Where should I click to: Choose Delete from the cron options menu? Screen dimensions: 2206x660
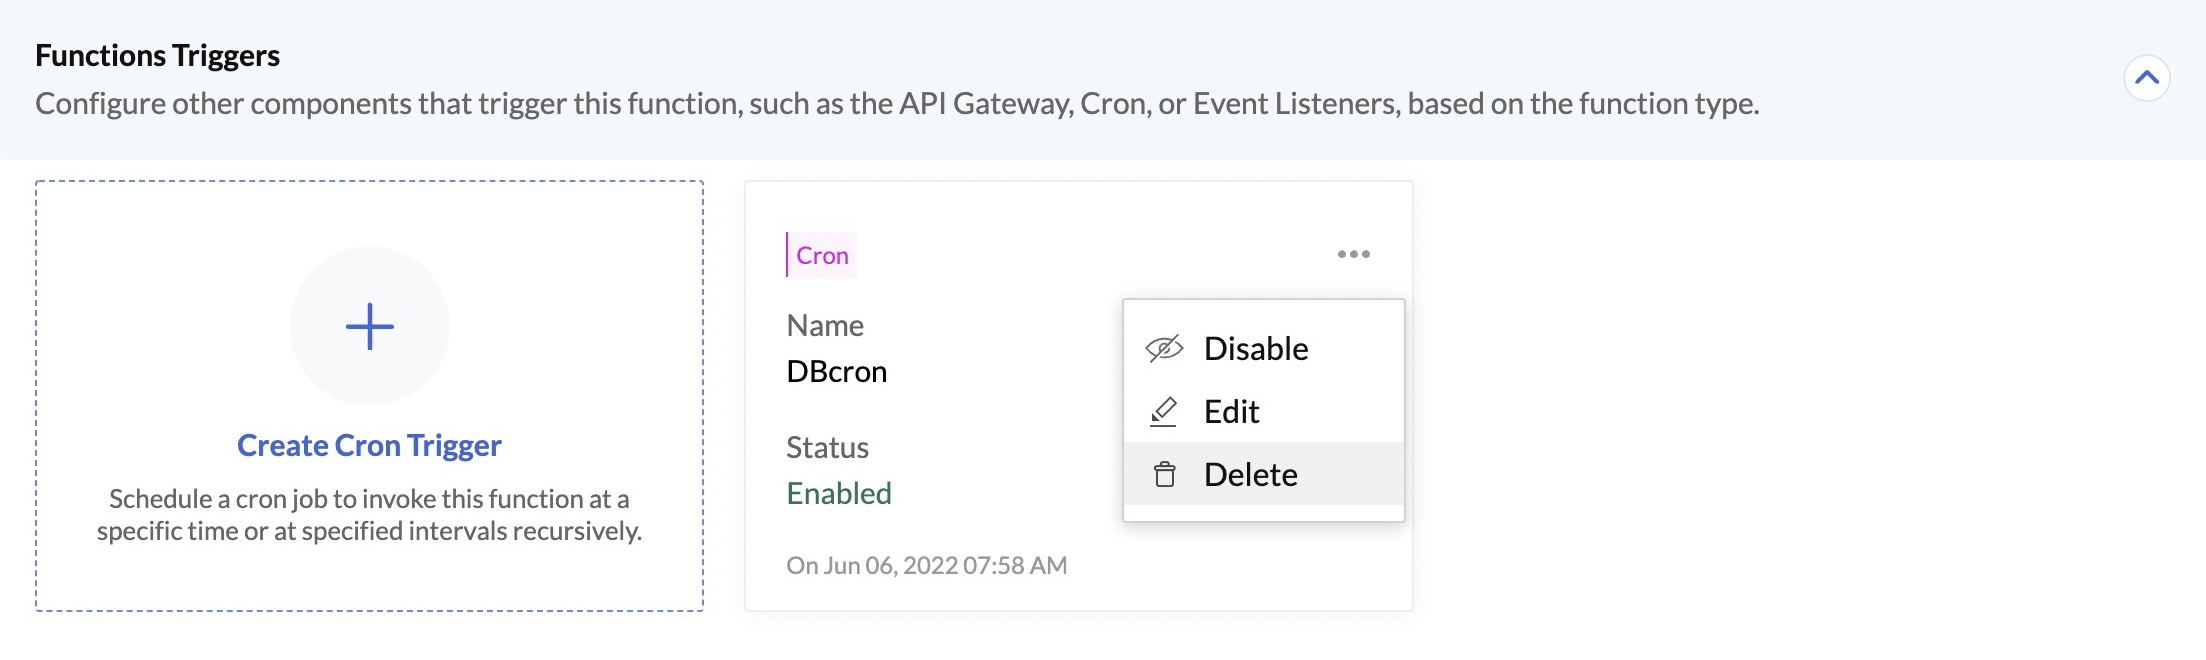point(1250,475)
